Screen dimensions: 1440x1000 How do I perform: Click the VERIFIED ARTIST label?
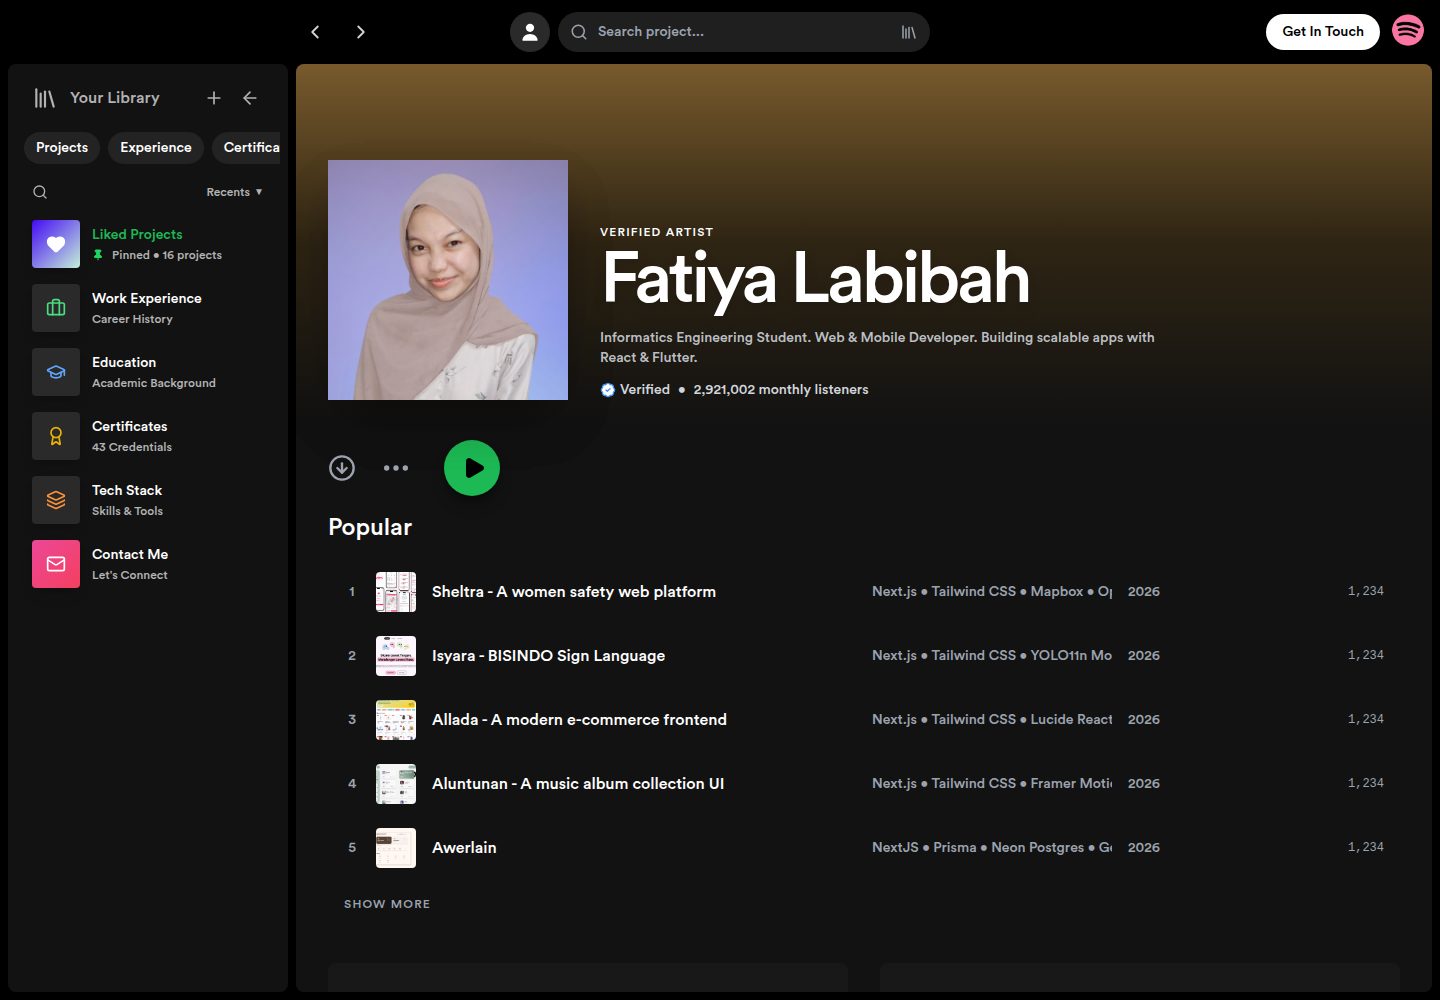(x=657, y=232)
